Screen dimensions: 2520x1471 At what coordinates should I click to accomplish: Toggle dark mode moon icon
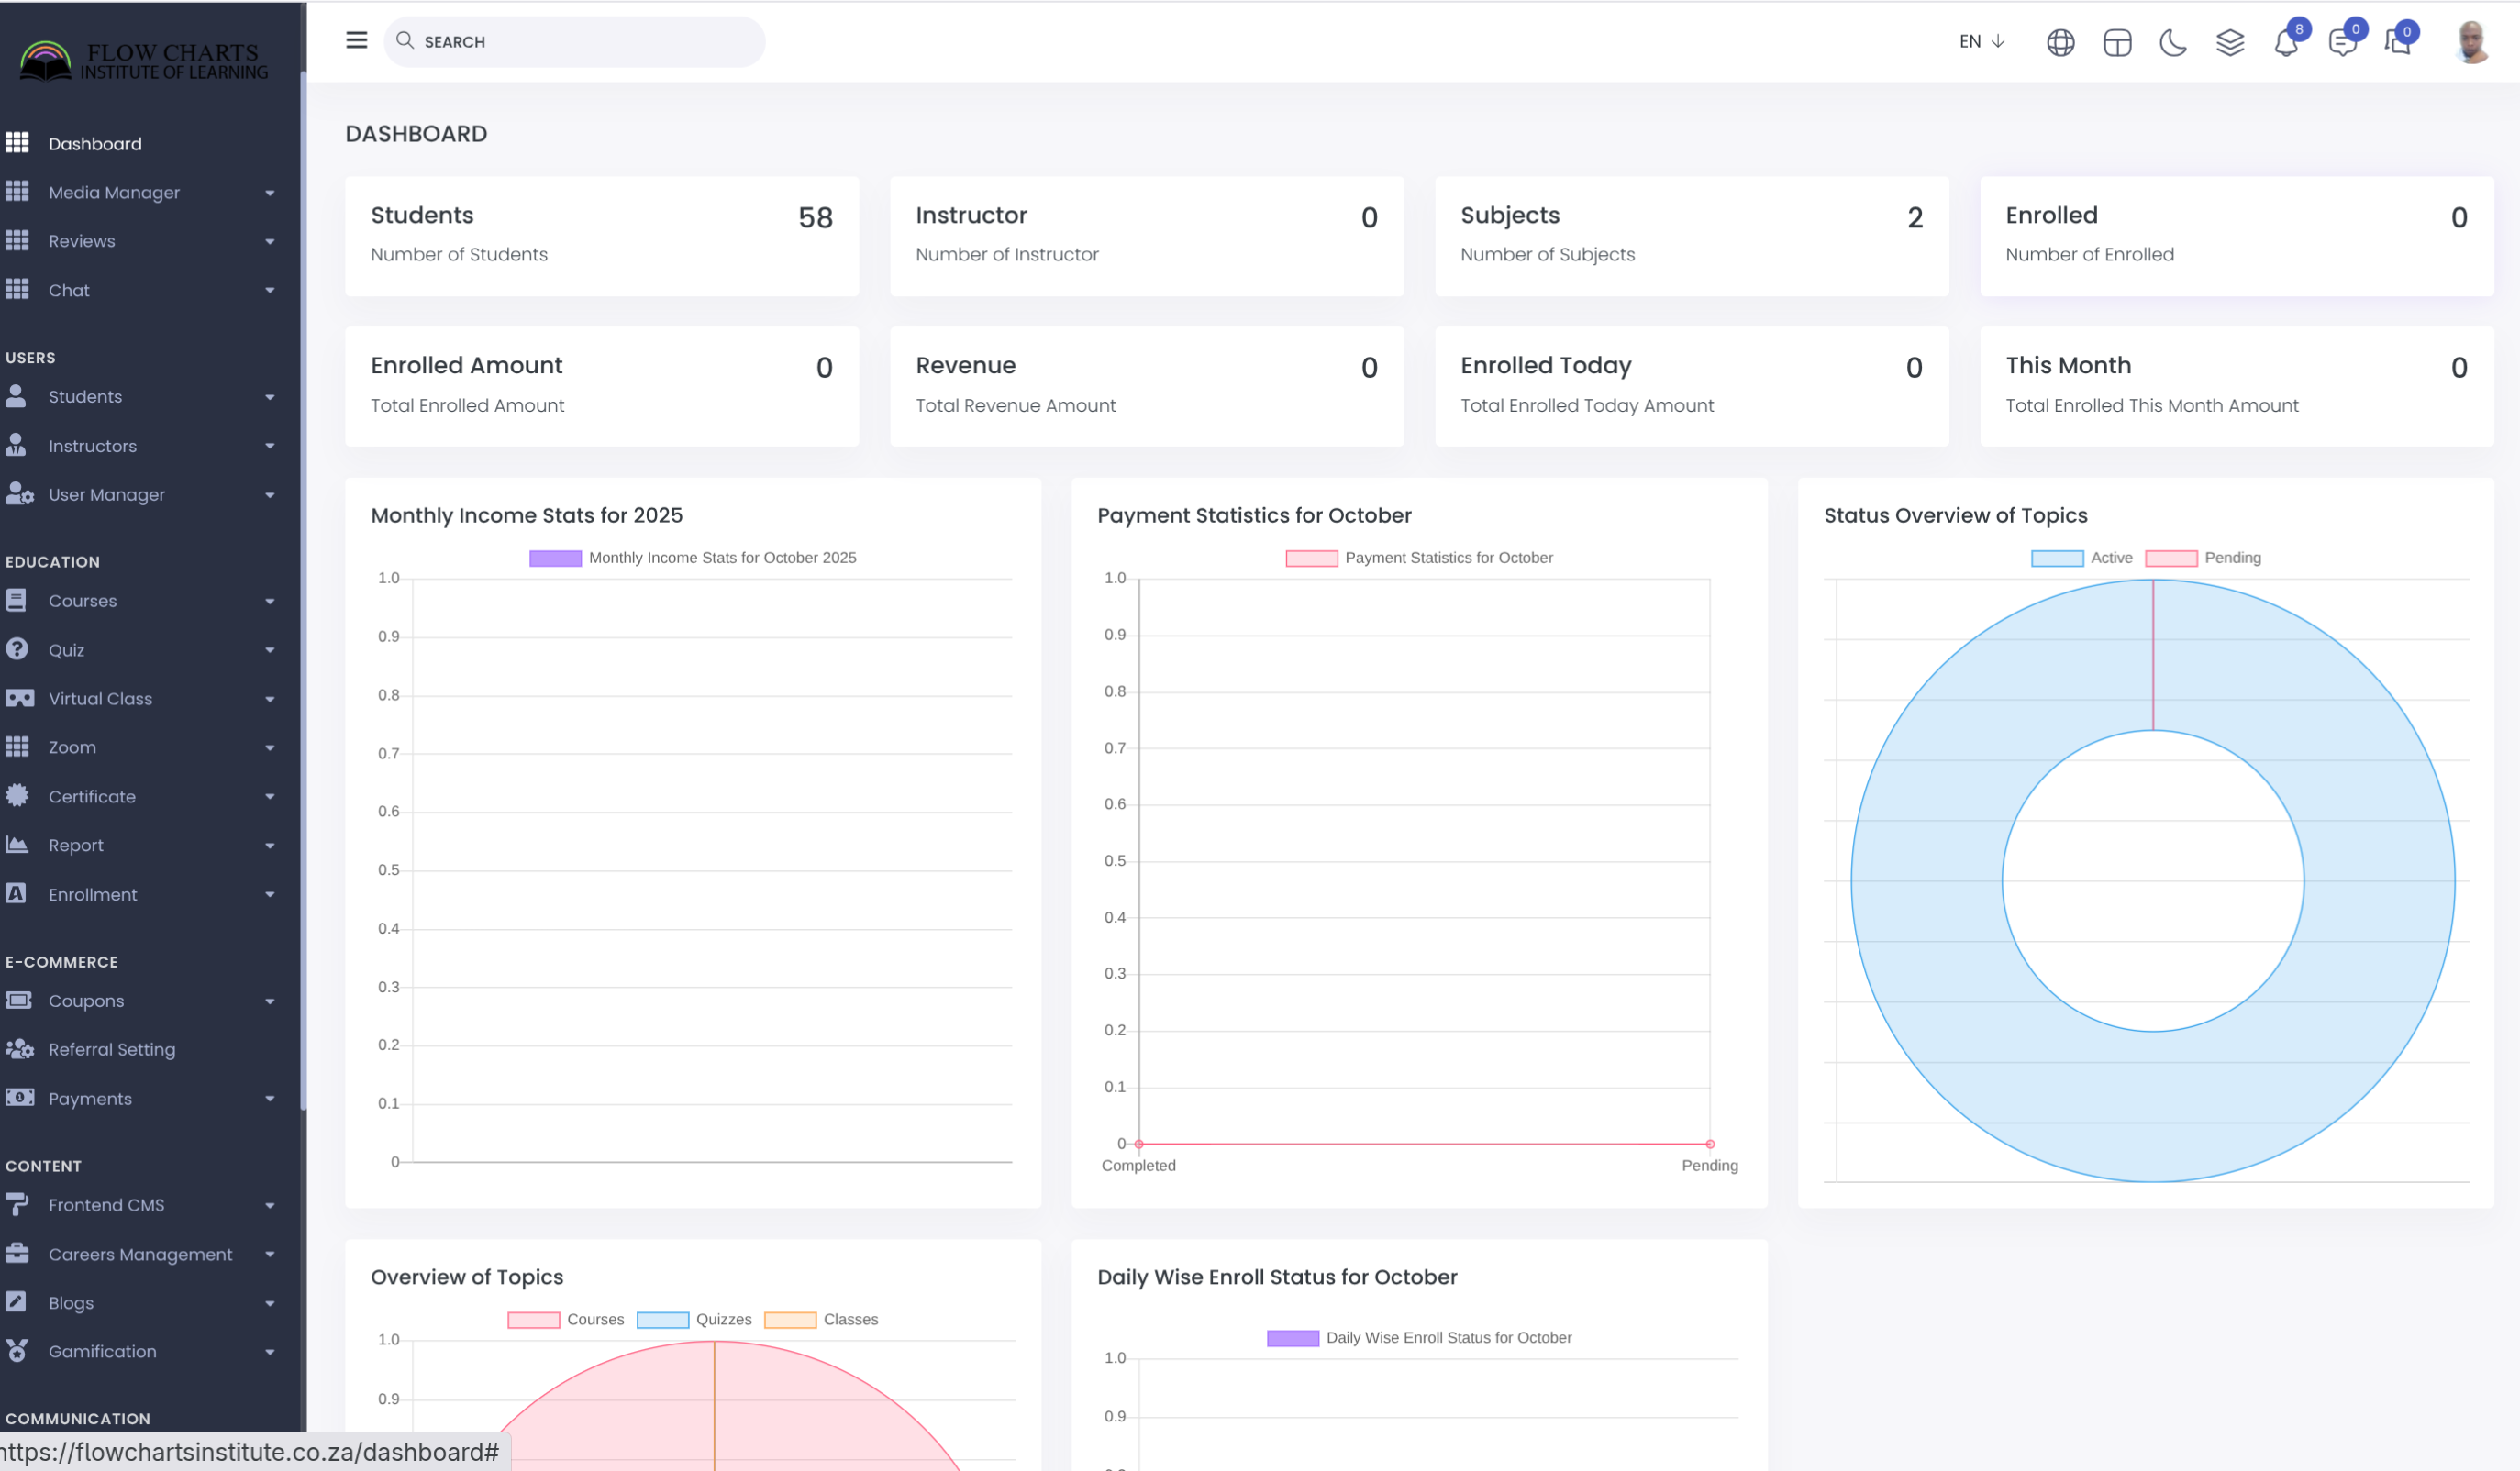click(2172, 42)
